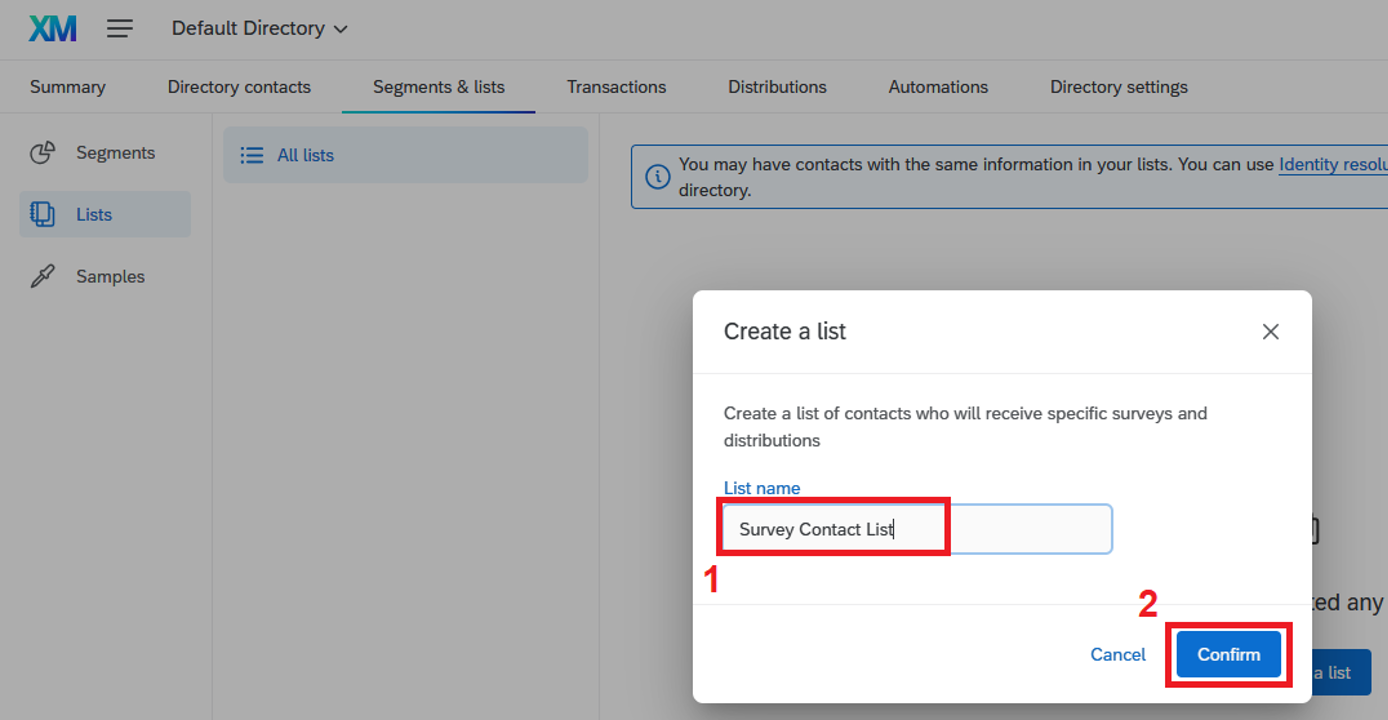
Task: Go to the Transactions tab
Action: [x=616, y=87]
